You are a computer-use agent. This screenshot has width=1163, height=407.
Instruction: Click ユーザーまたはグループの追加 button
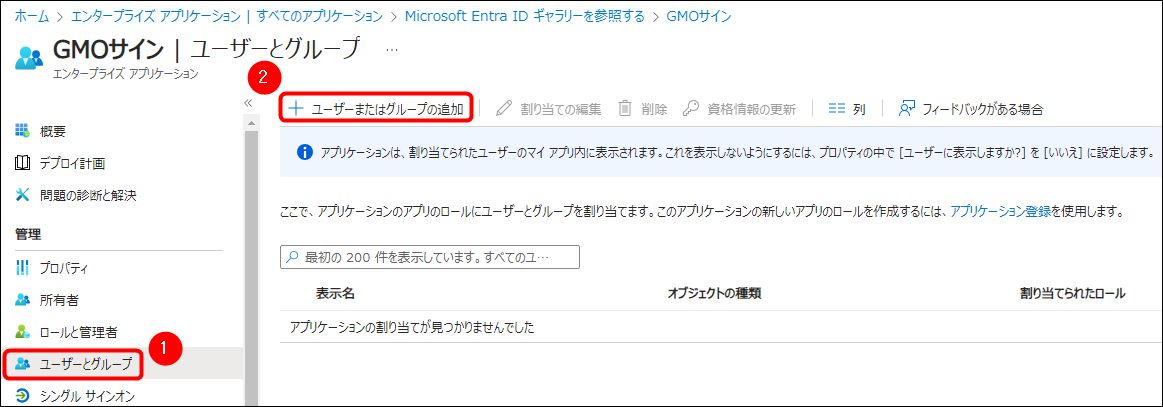tap(377, 108)
